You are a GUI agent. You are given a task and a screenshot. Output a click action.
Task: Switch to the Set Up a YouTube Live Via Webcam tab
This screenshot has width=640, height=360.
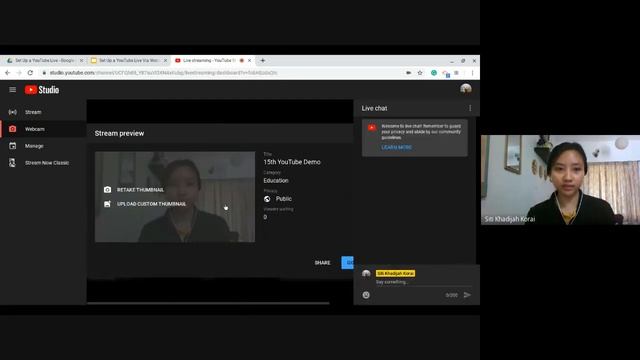[x=128, y=60]
